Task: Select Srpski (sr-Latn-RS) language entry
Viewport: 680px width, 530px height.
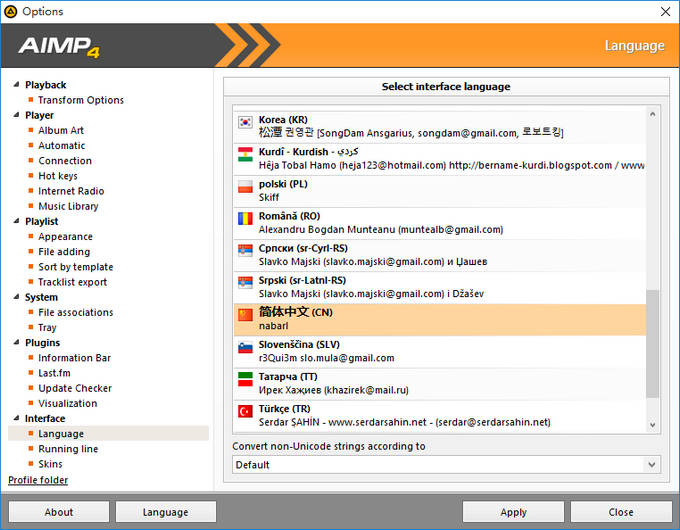Action: pos(439,287)
